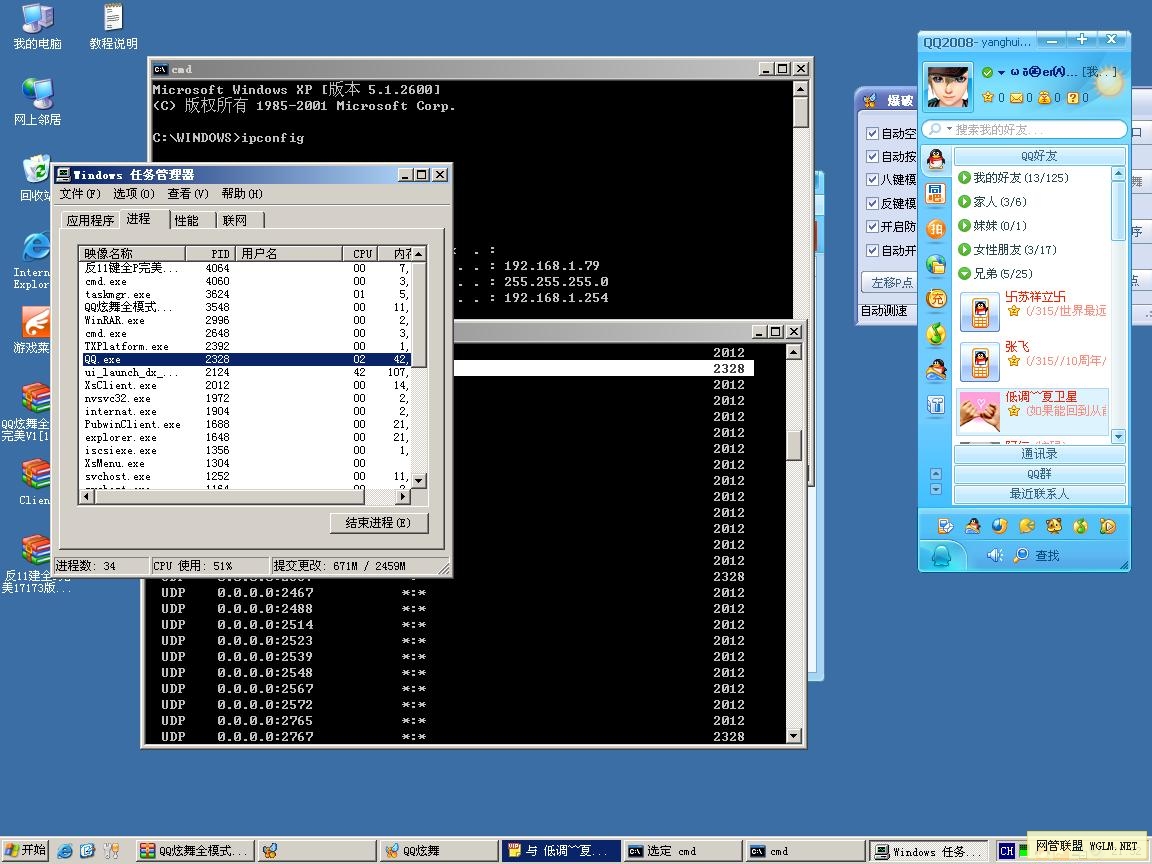Click the QQ user avatar picture

pyautogui.click(x=948, y=87)
